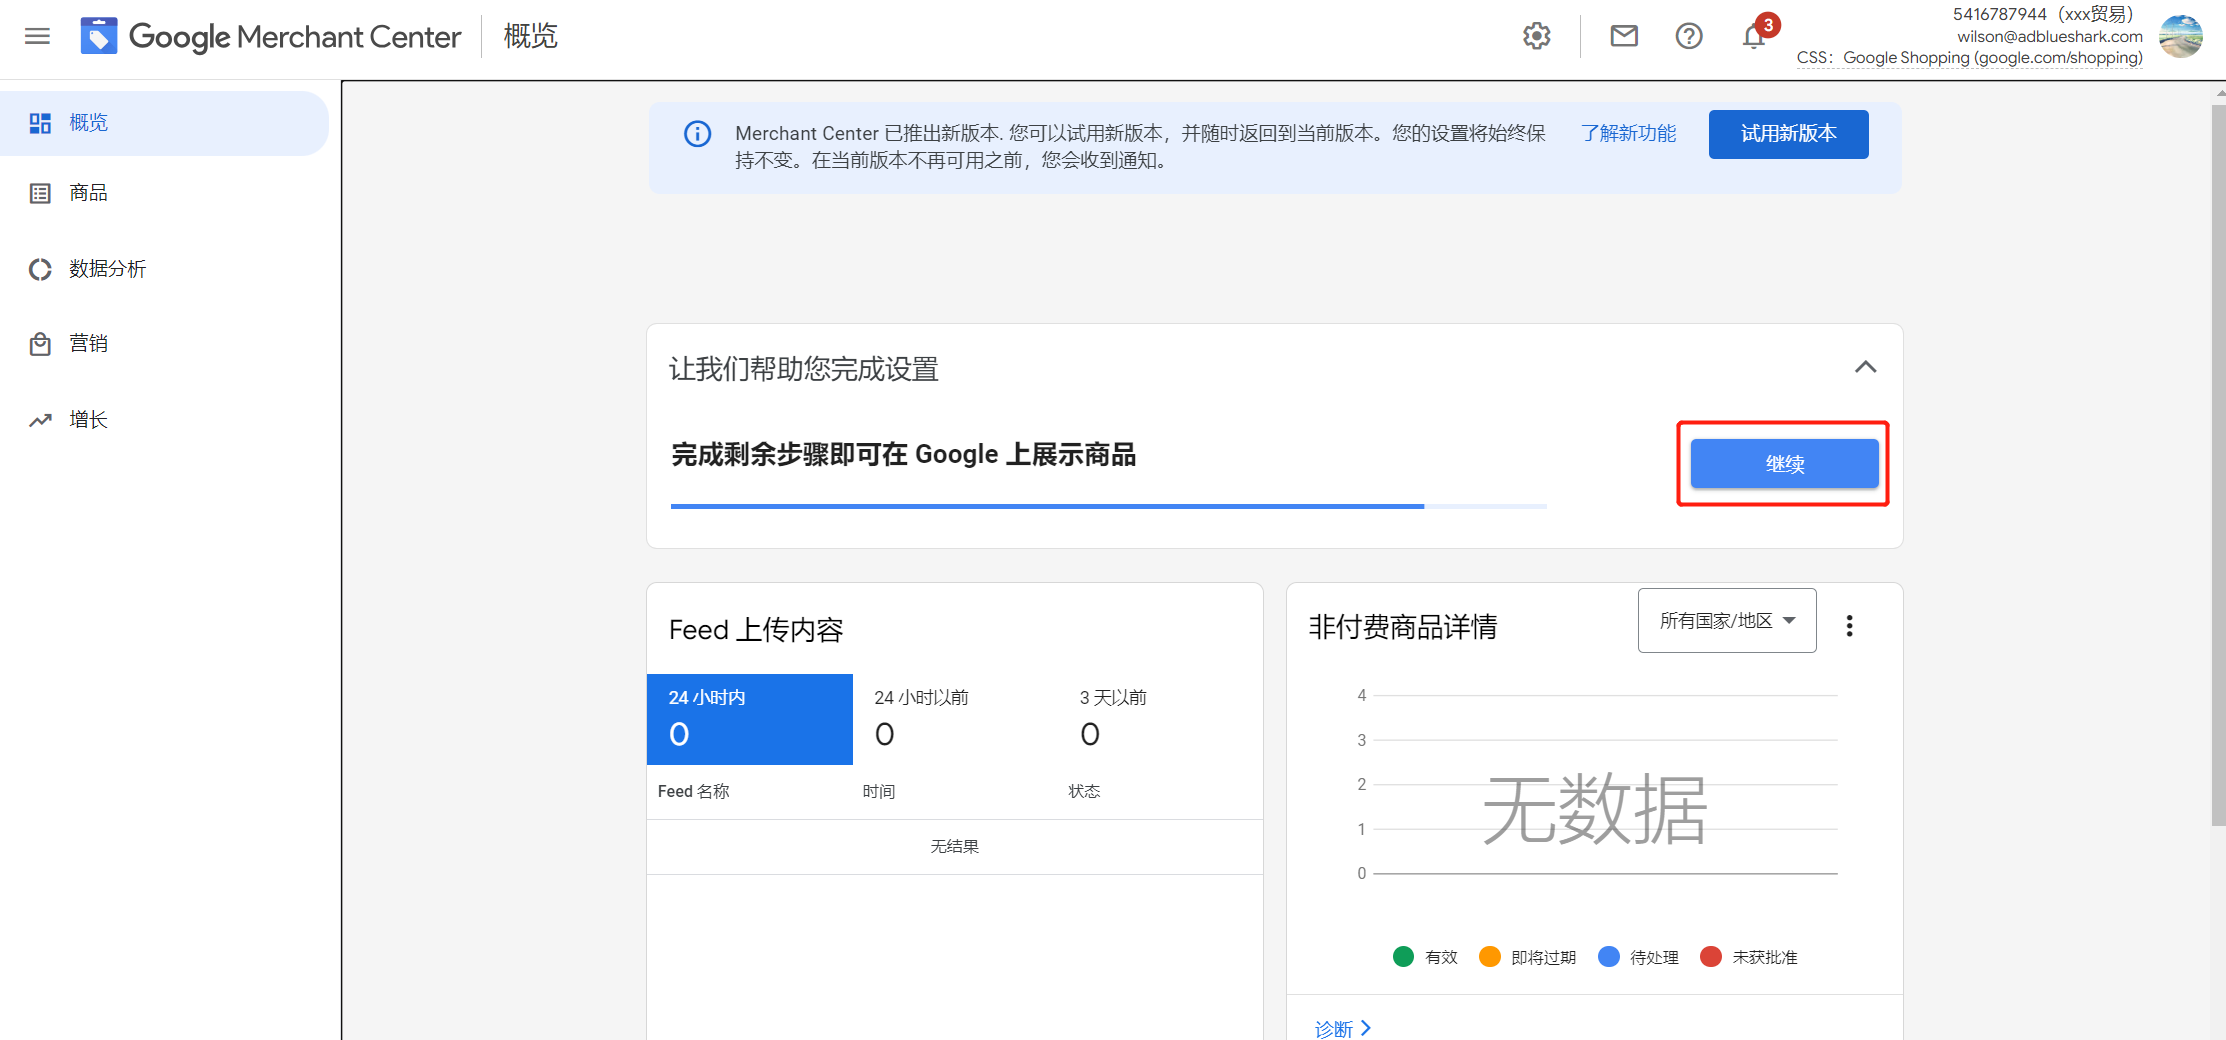Click the account email wilson@adblueshark.com
The width and height of the screenshot is (2226, 1040).
pyautogui.click(x=2050, y=36)
